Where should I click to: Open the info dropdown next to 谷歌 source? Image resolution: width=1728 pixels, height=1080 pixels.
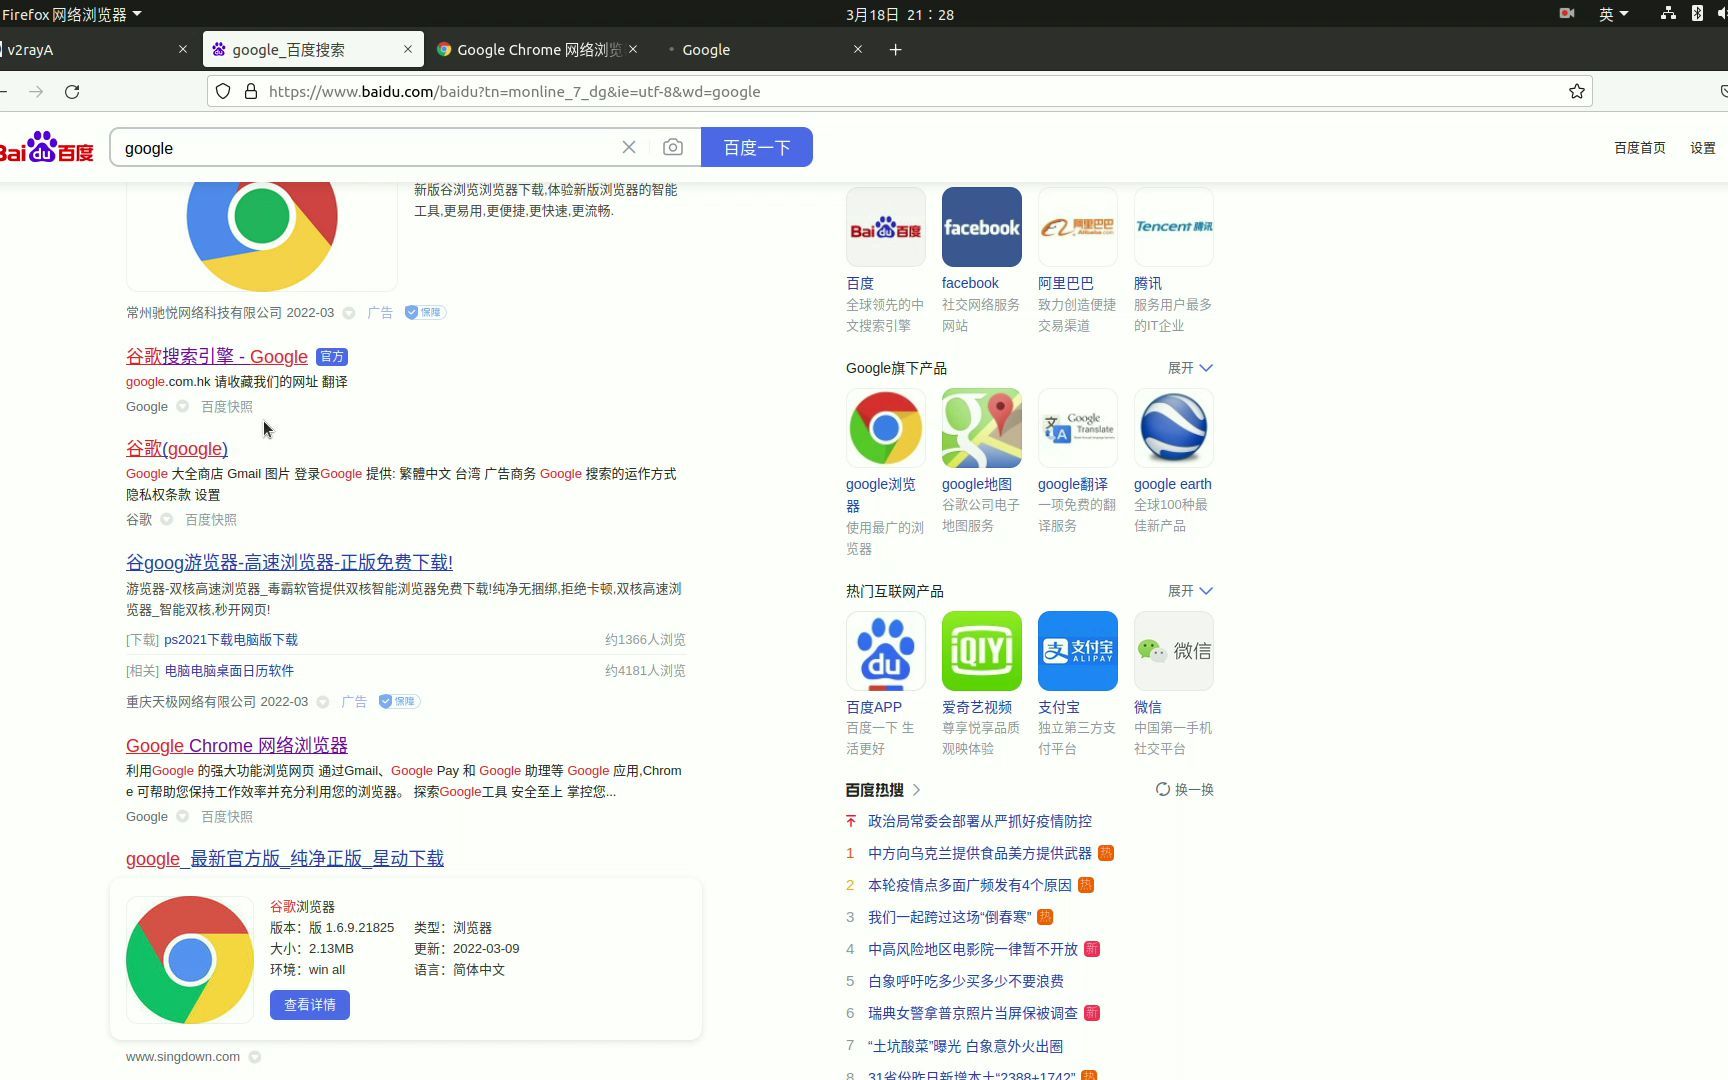pos(167,519)
